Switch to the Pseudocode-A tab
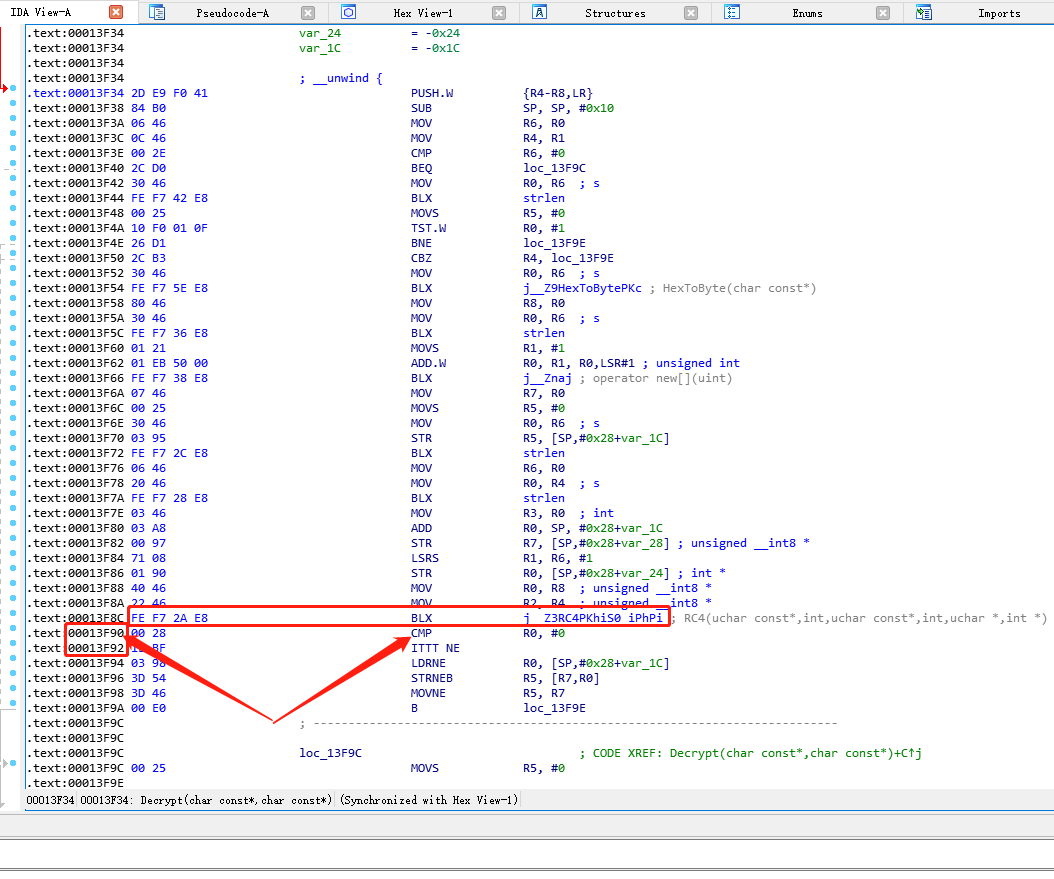1054x879 pixels. click(232, 13)
